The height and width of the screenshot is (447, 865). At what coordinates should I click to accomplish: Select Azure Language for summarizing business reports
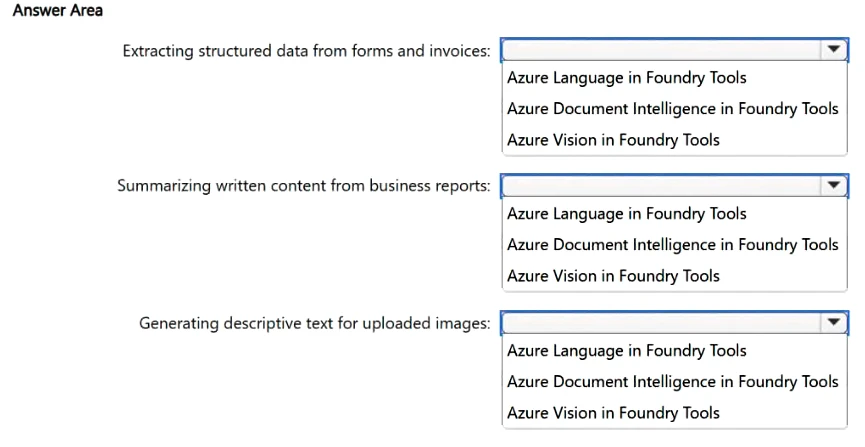[626, 214]
